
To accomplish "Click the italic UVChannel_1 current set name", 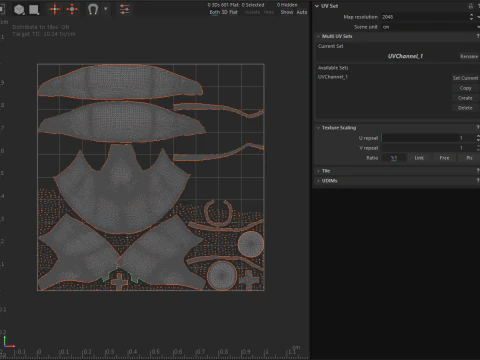I will [x=405, y=56].
